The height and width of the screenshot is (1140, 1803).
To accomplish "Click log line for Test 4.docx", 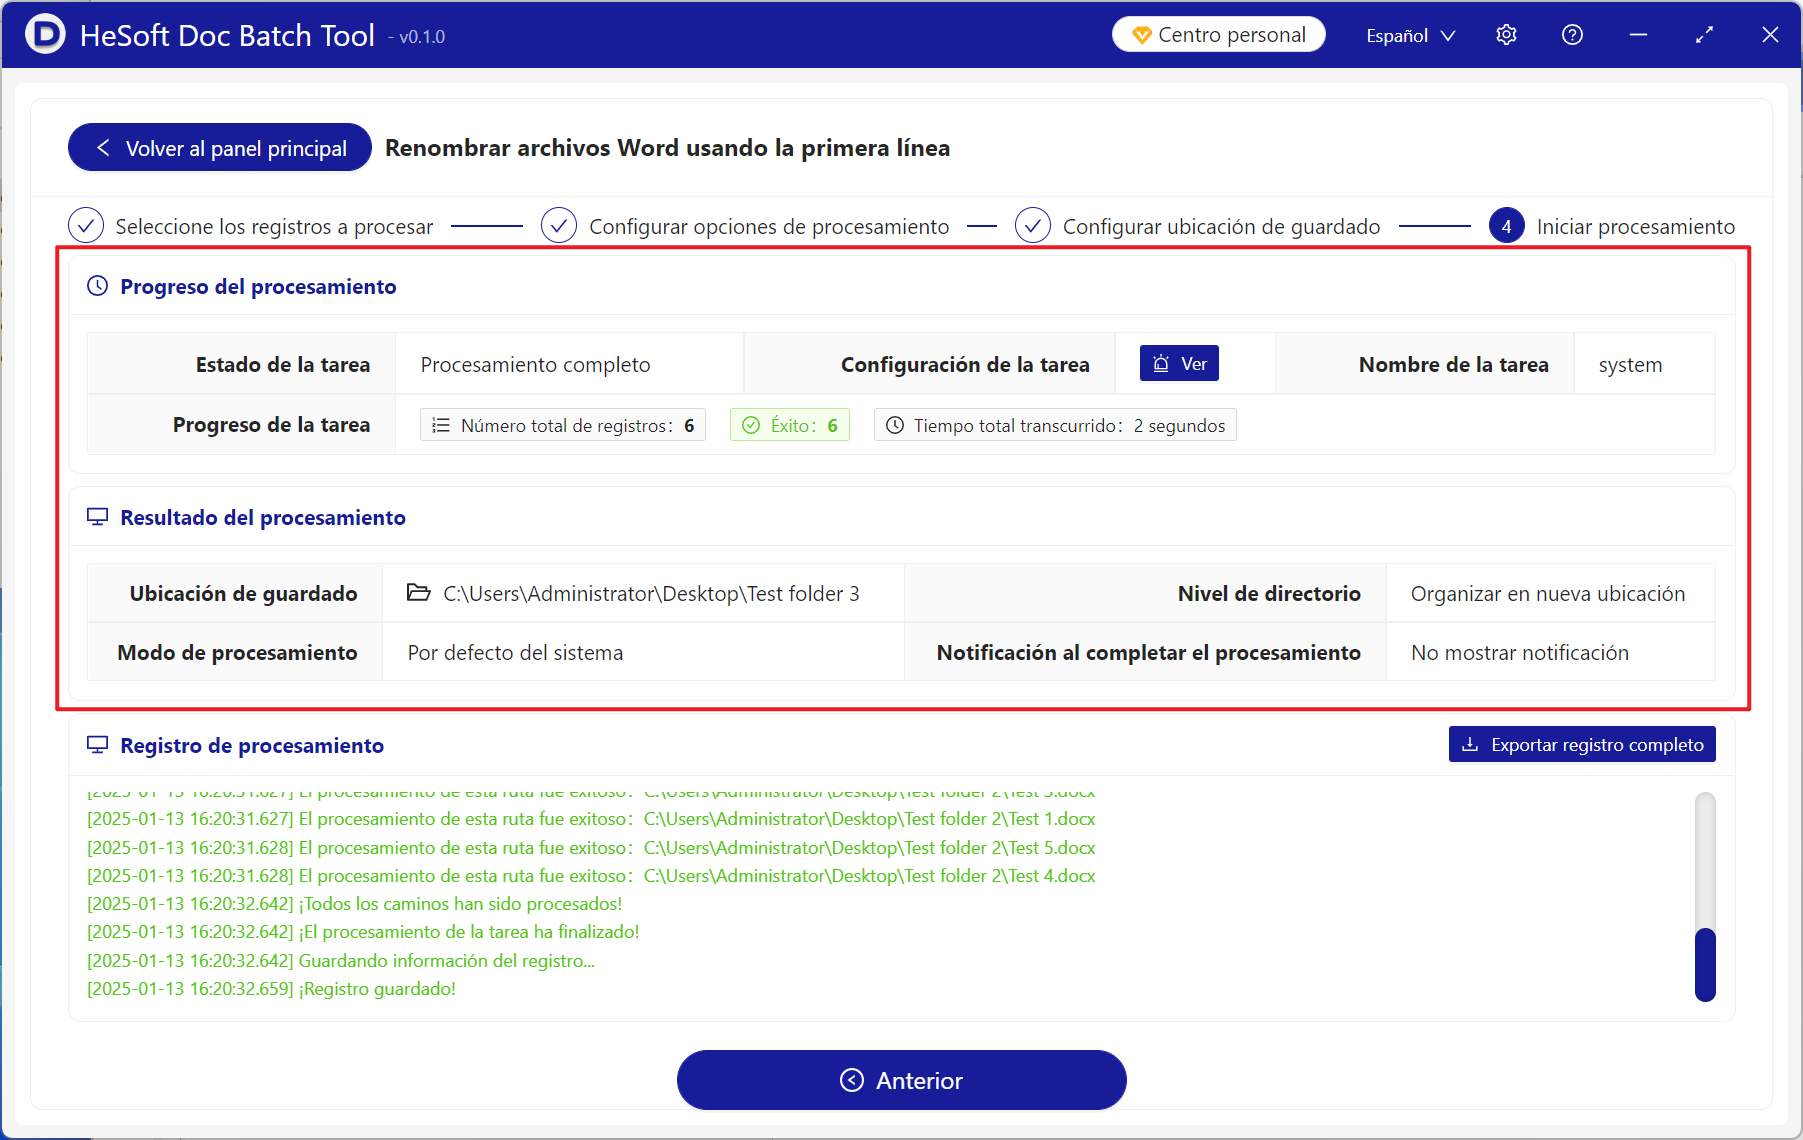I will tap(591, 875).
